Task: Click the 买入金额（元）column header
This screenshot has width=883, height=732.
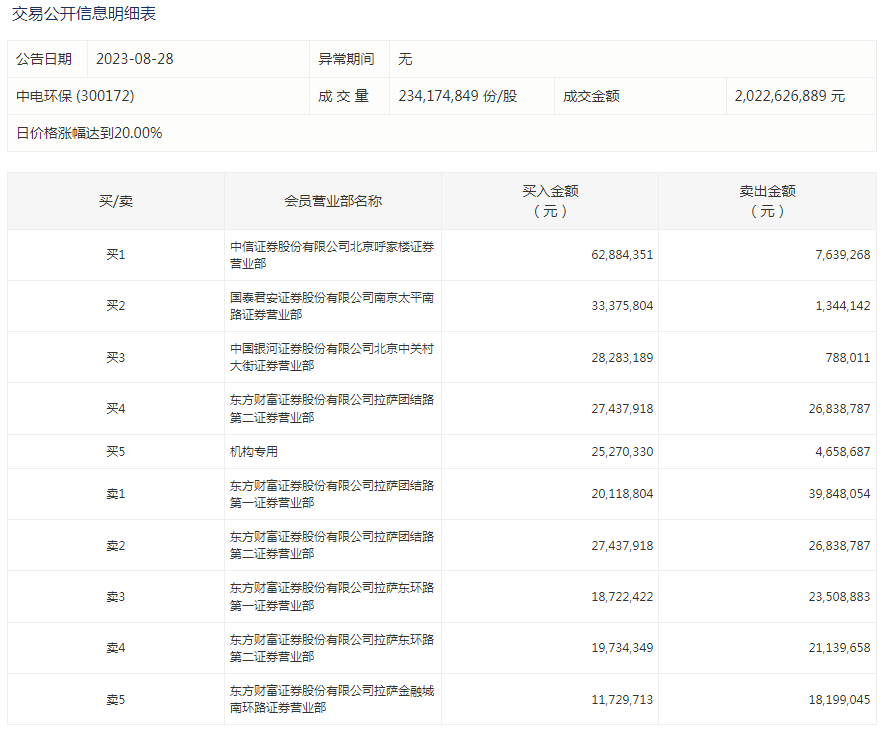Action: coord(550,201)
